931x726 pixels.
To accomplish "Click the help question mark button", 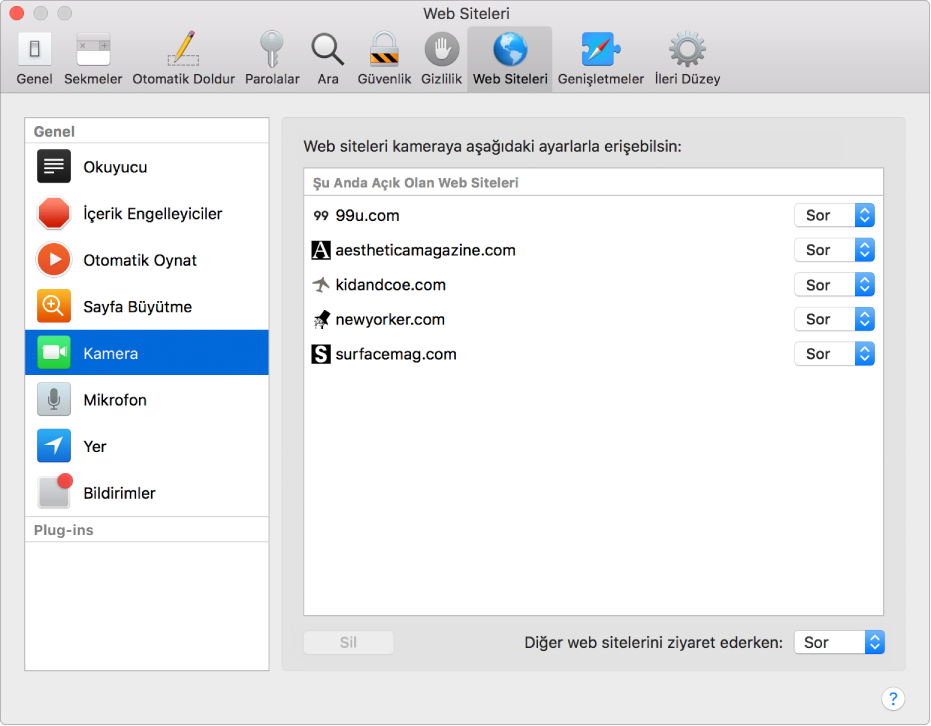I will 892,699.
